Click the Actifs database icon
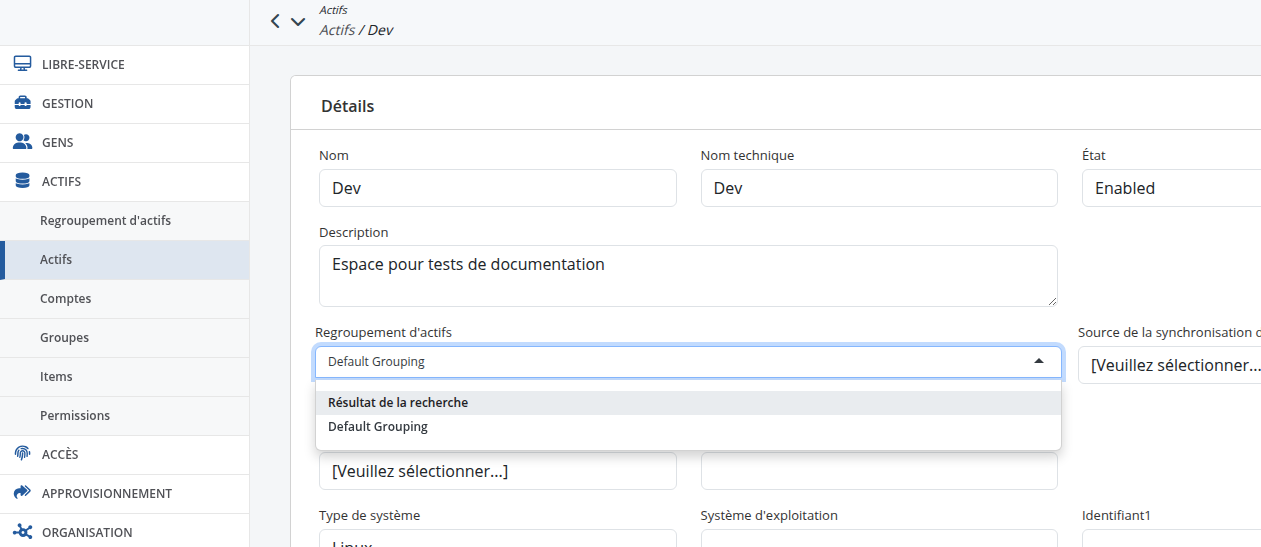This screenshot has width=1261, height=547. (x=22, y=181)
